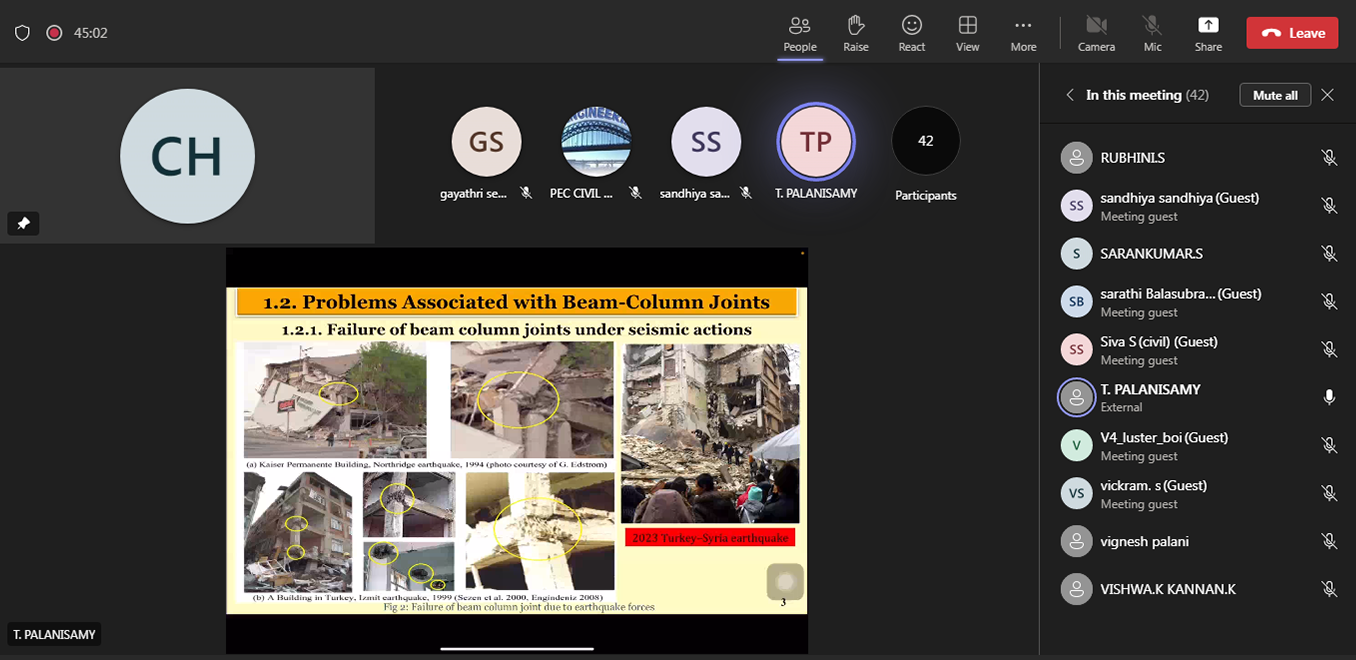Screen dimensions: 1356x660
Task: Click the shield security icon
Action: click(x=22, y=33)
